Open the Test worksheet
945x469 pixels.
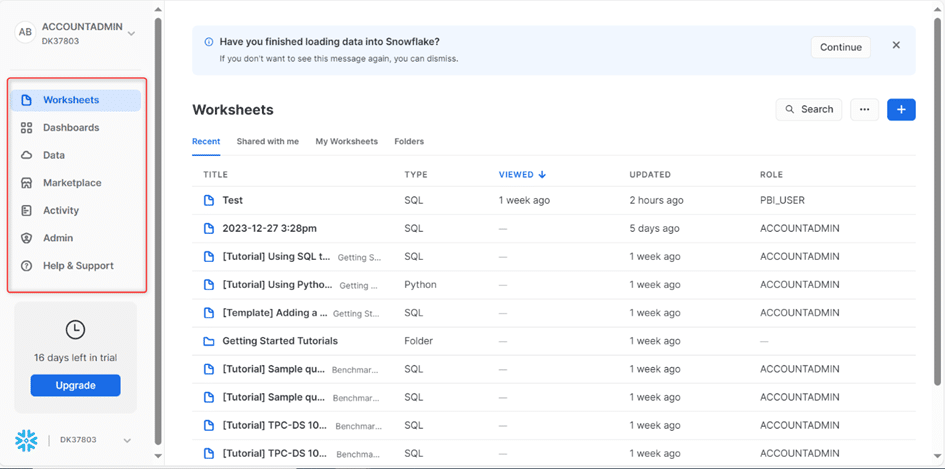tap(233, 201)
